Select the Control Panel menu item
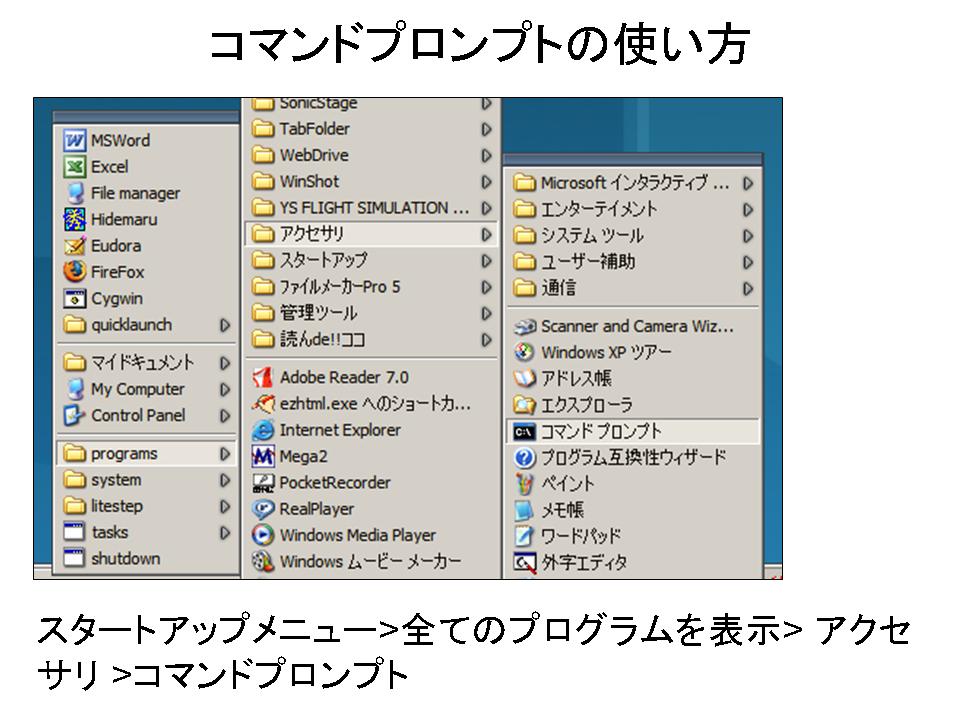 click(137, 415)
